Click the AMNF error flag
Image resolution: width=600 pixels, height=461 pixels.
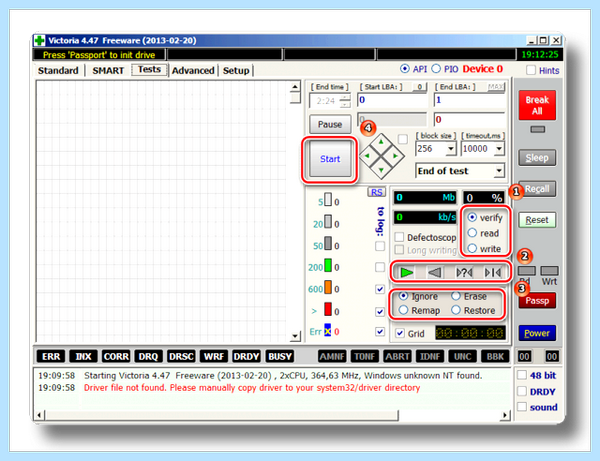click(332, 357)
